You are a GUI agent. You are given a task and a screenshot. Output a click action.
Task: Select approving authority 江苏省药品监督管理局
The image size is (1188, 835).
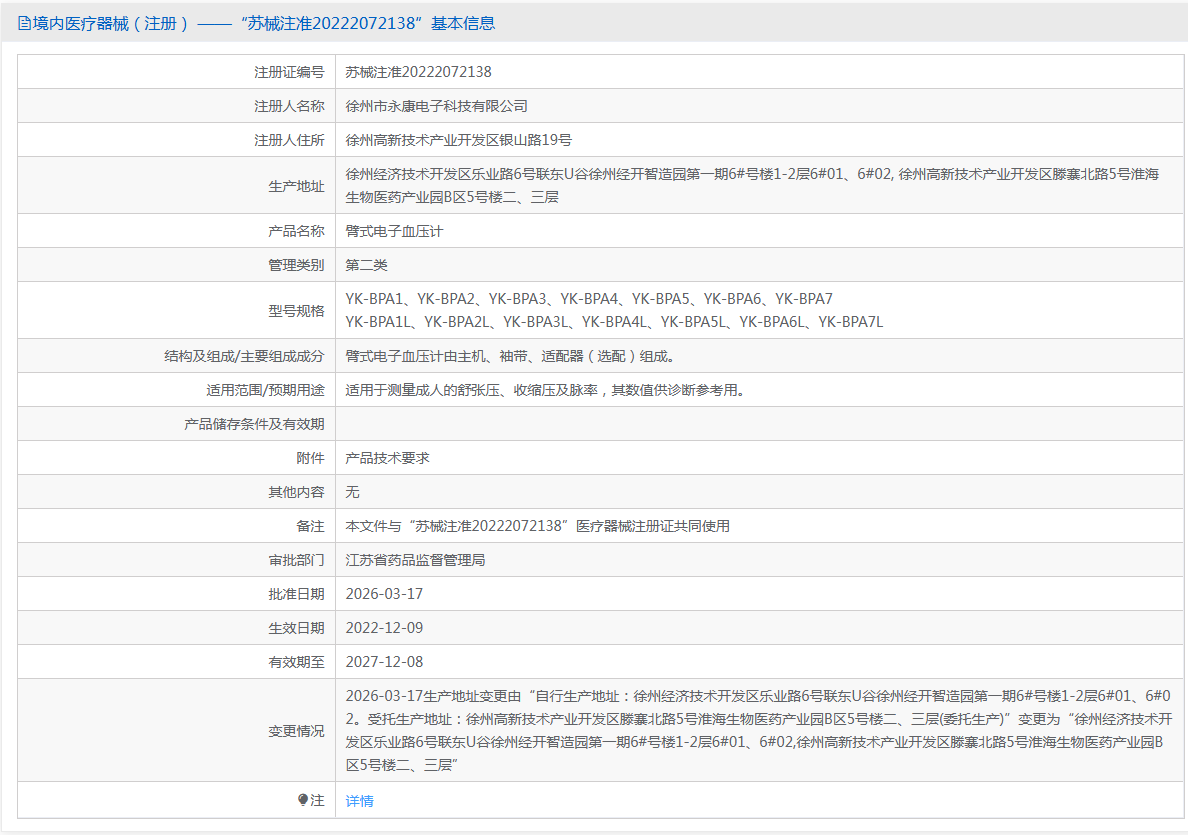click(x=415, y=561)
